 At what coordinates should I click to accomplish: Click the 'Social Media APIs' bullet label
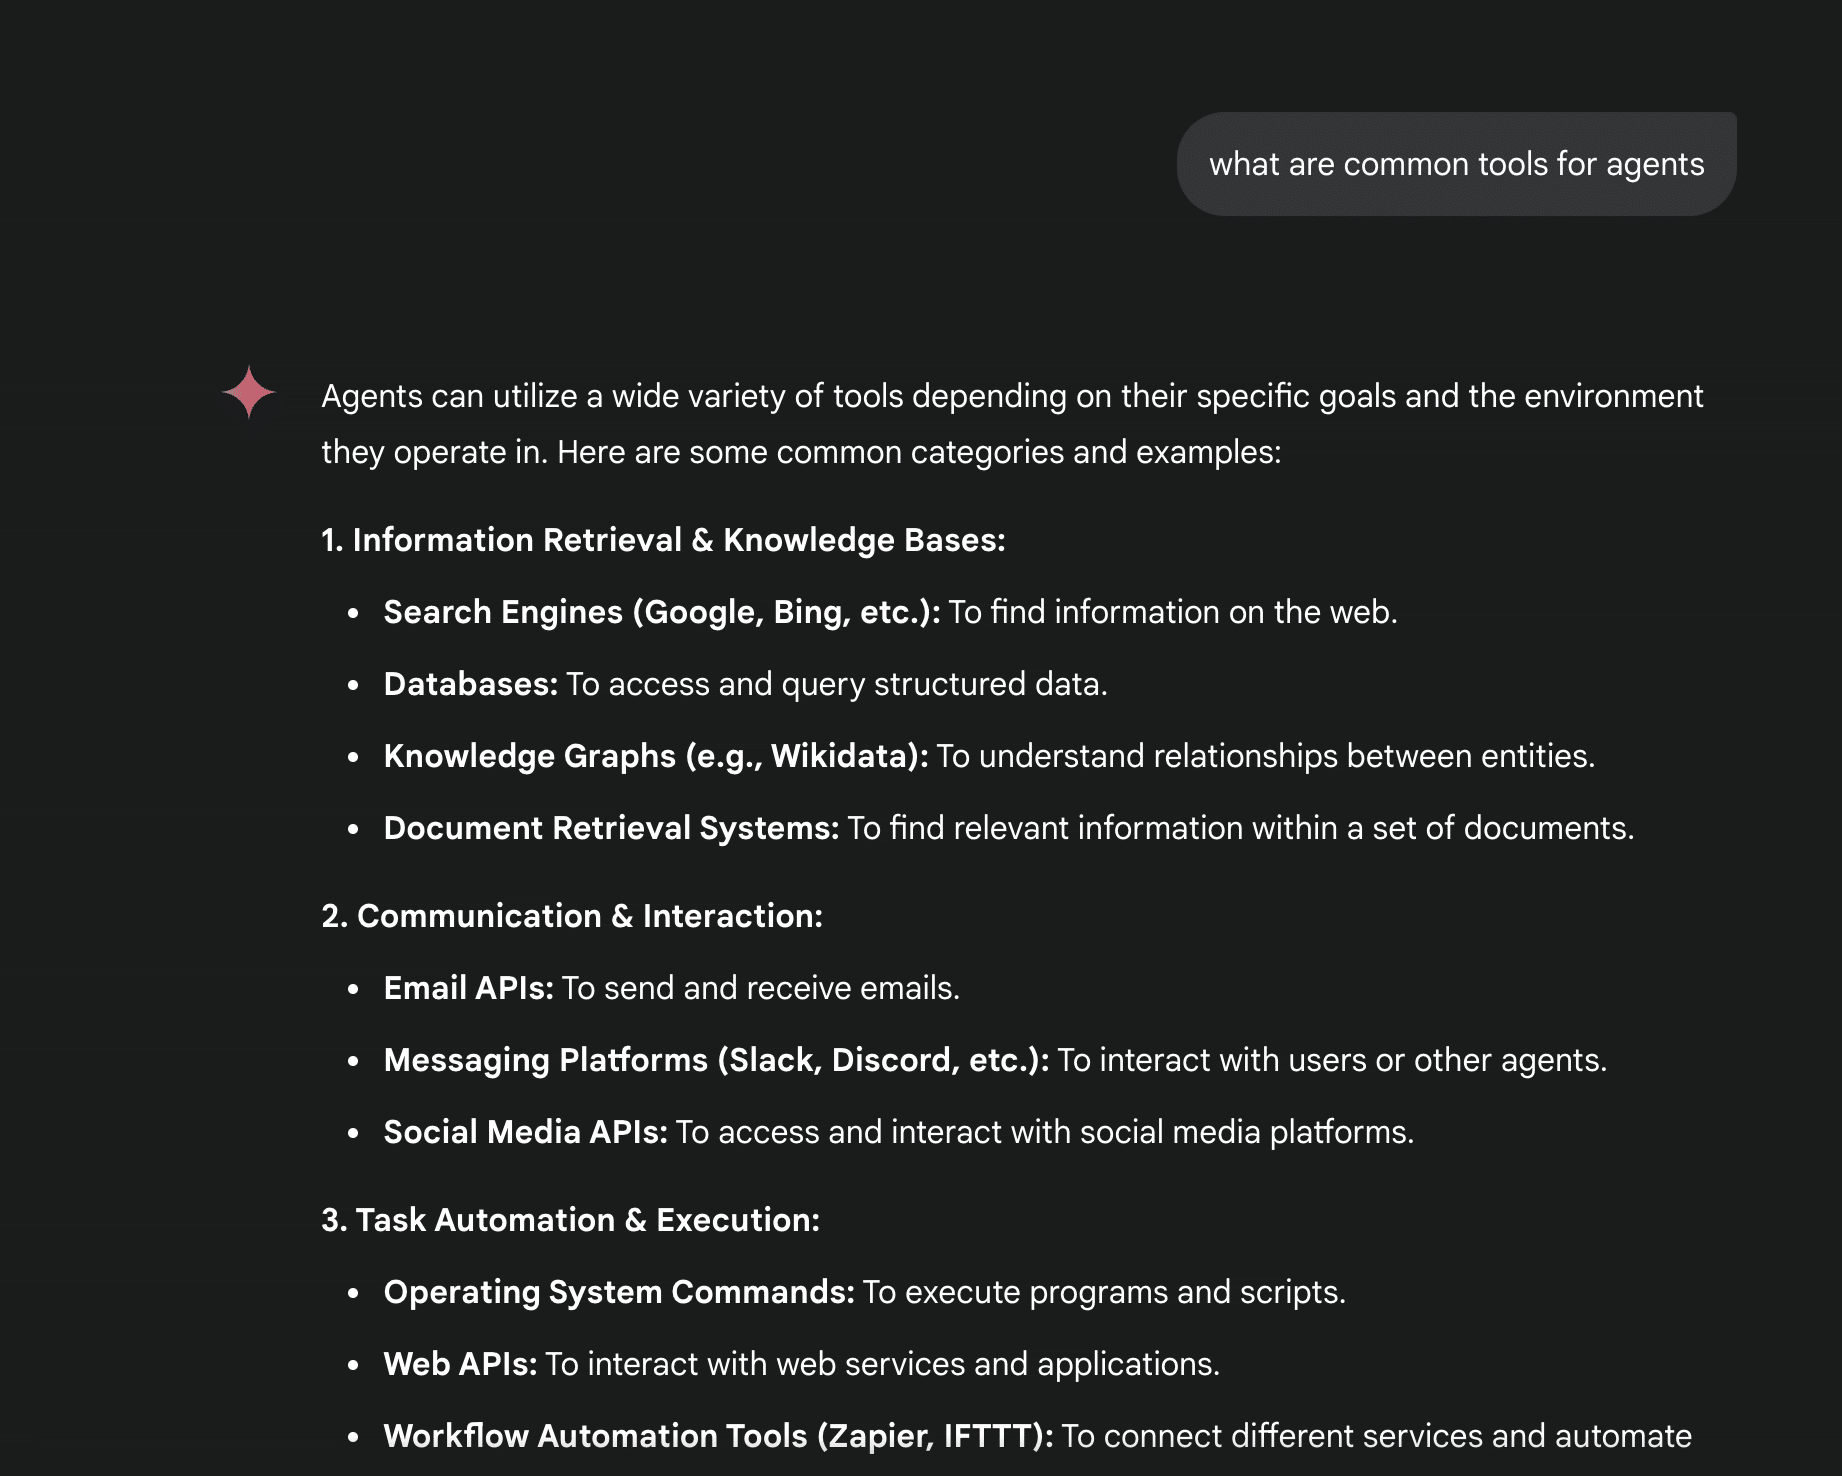(x=525, y=1132)
